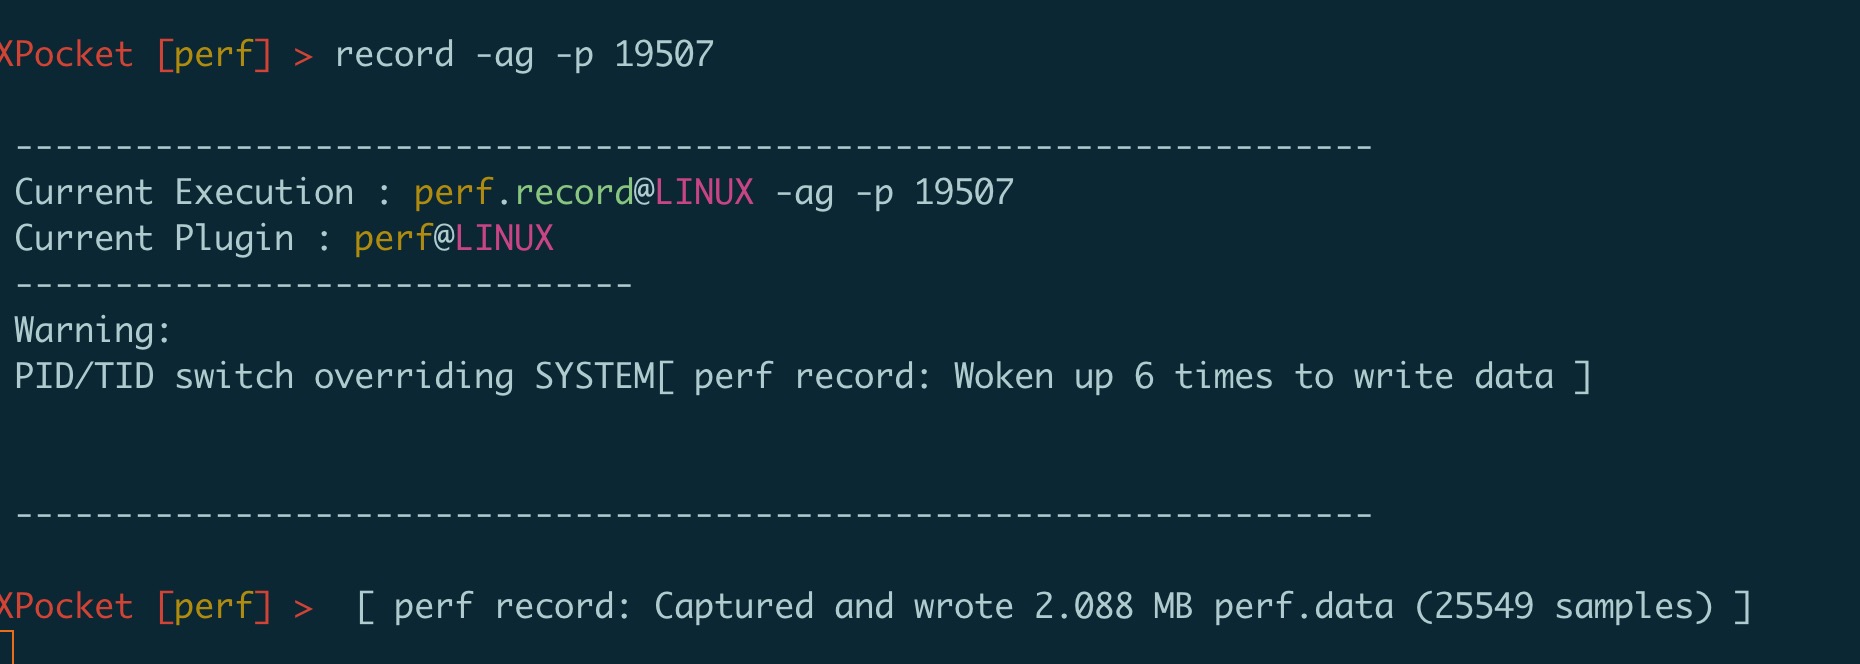Click the green 'record' text after 'perf.'
The image size is (1860, 664).
click(574, 192)
